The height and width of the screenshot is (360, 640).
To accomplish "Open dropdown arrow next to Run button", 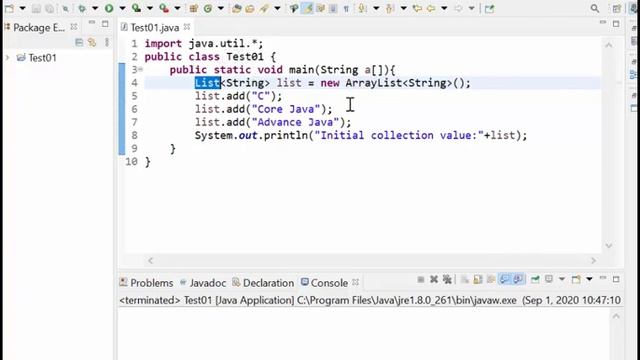I will tap(122, 8).
